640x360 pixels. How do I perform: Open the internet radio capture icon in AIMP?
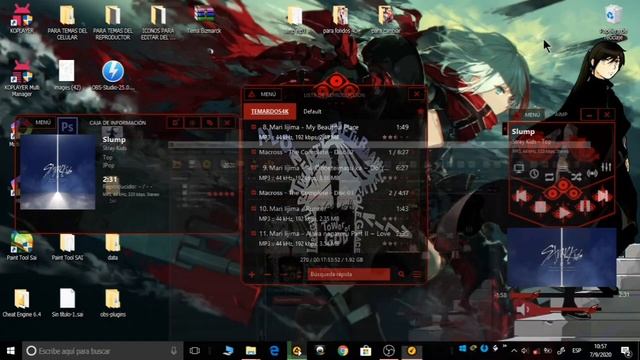tap(592, 173)
